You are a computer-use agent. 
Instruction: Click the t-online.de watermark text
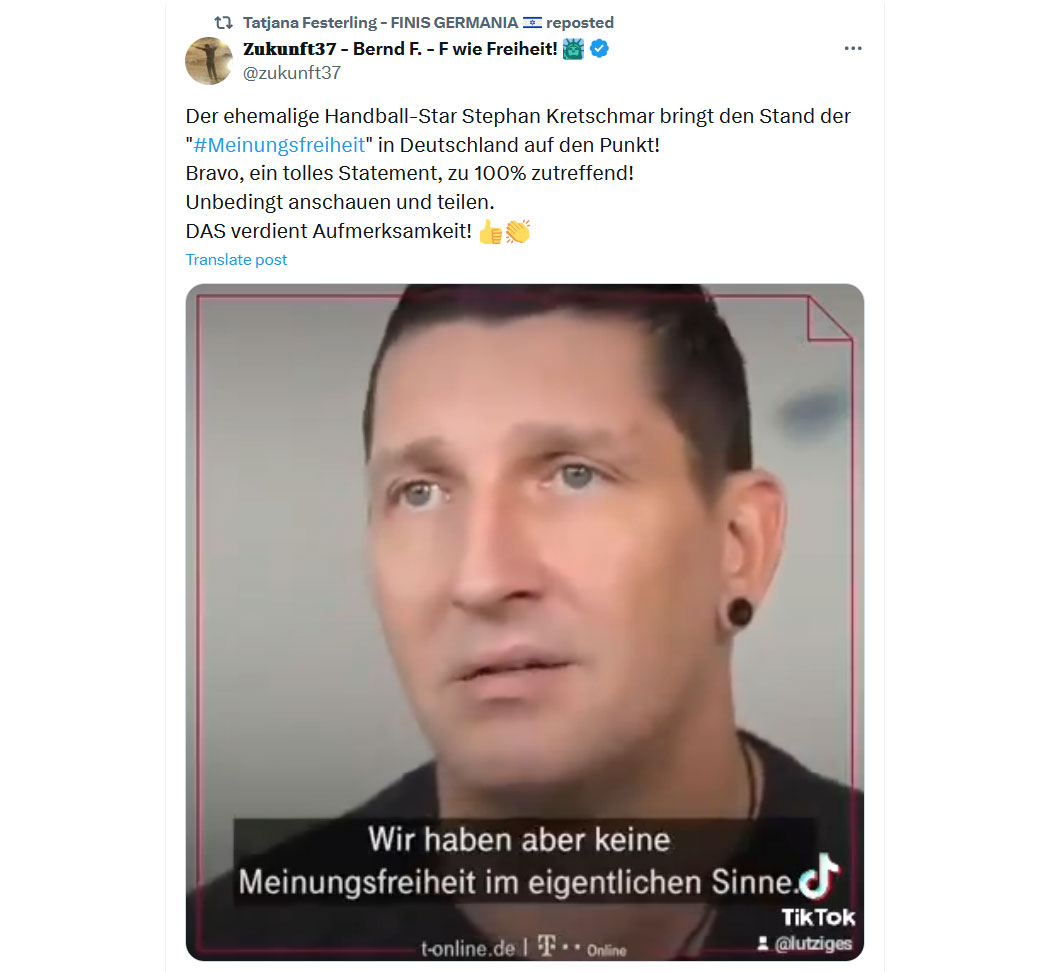467,948
